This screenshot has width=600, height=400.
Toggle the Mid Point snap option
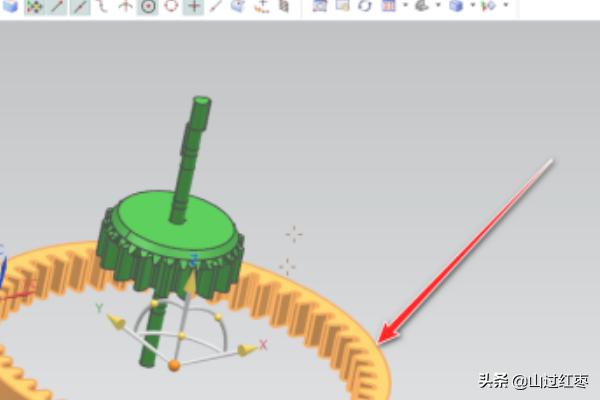(80, 6)
